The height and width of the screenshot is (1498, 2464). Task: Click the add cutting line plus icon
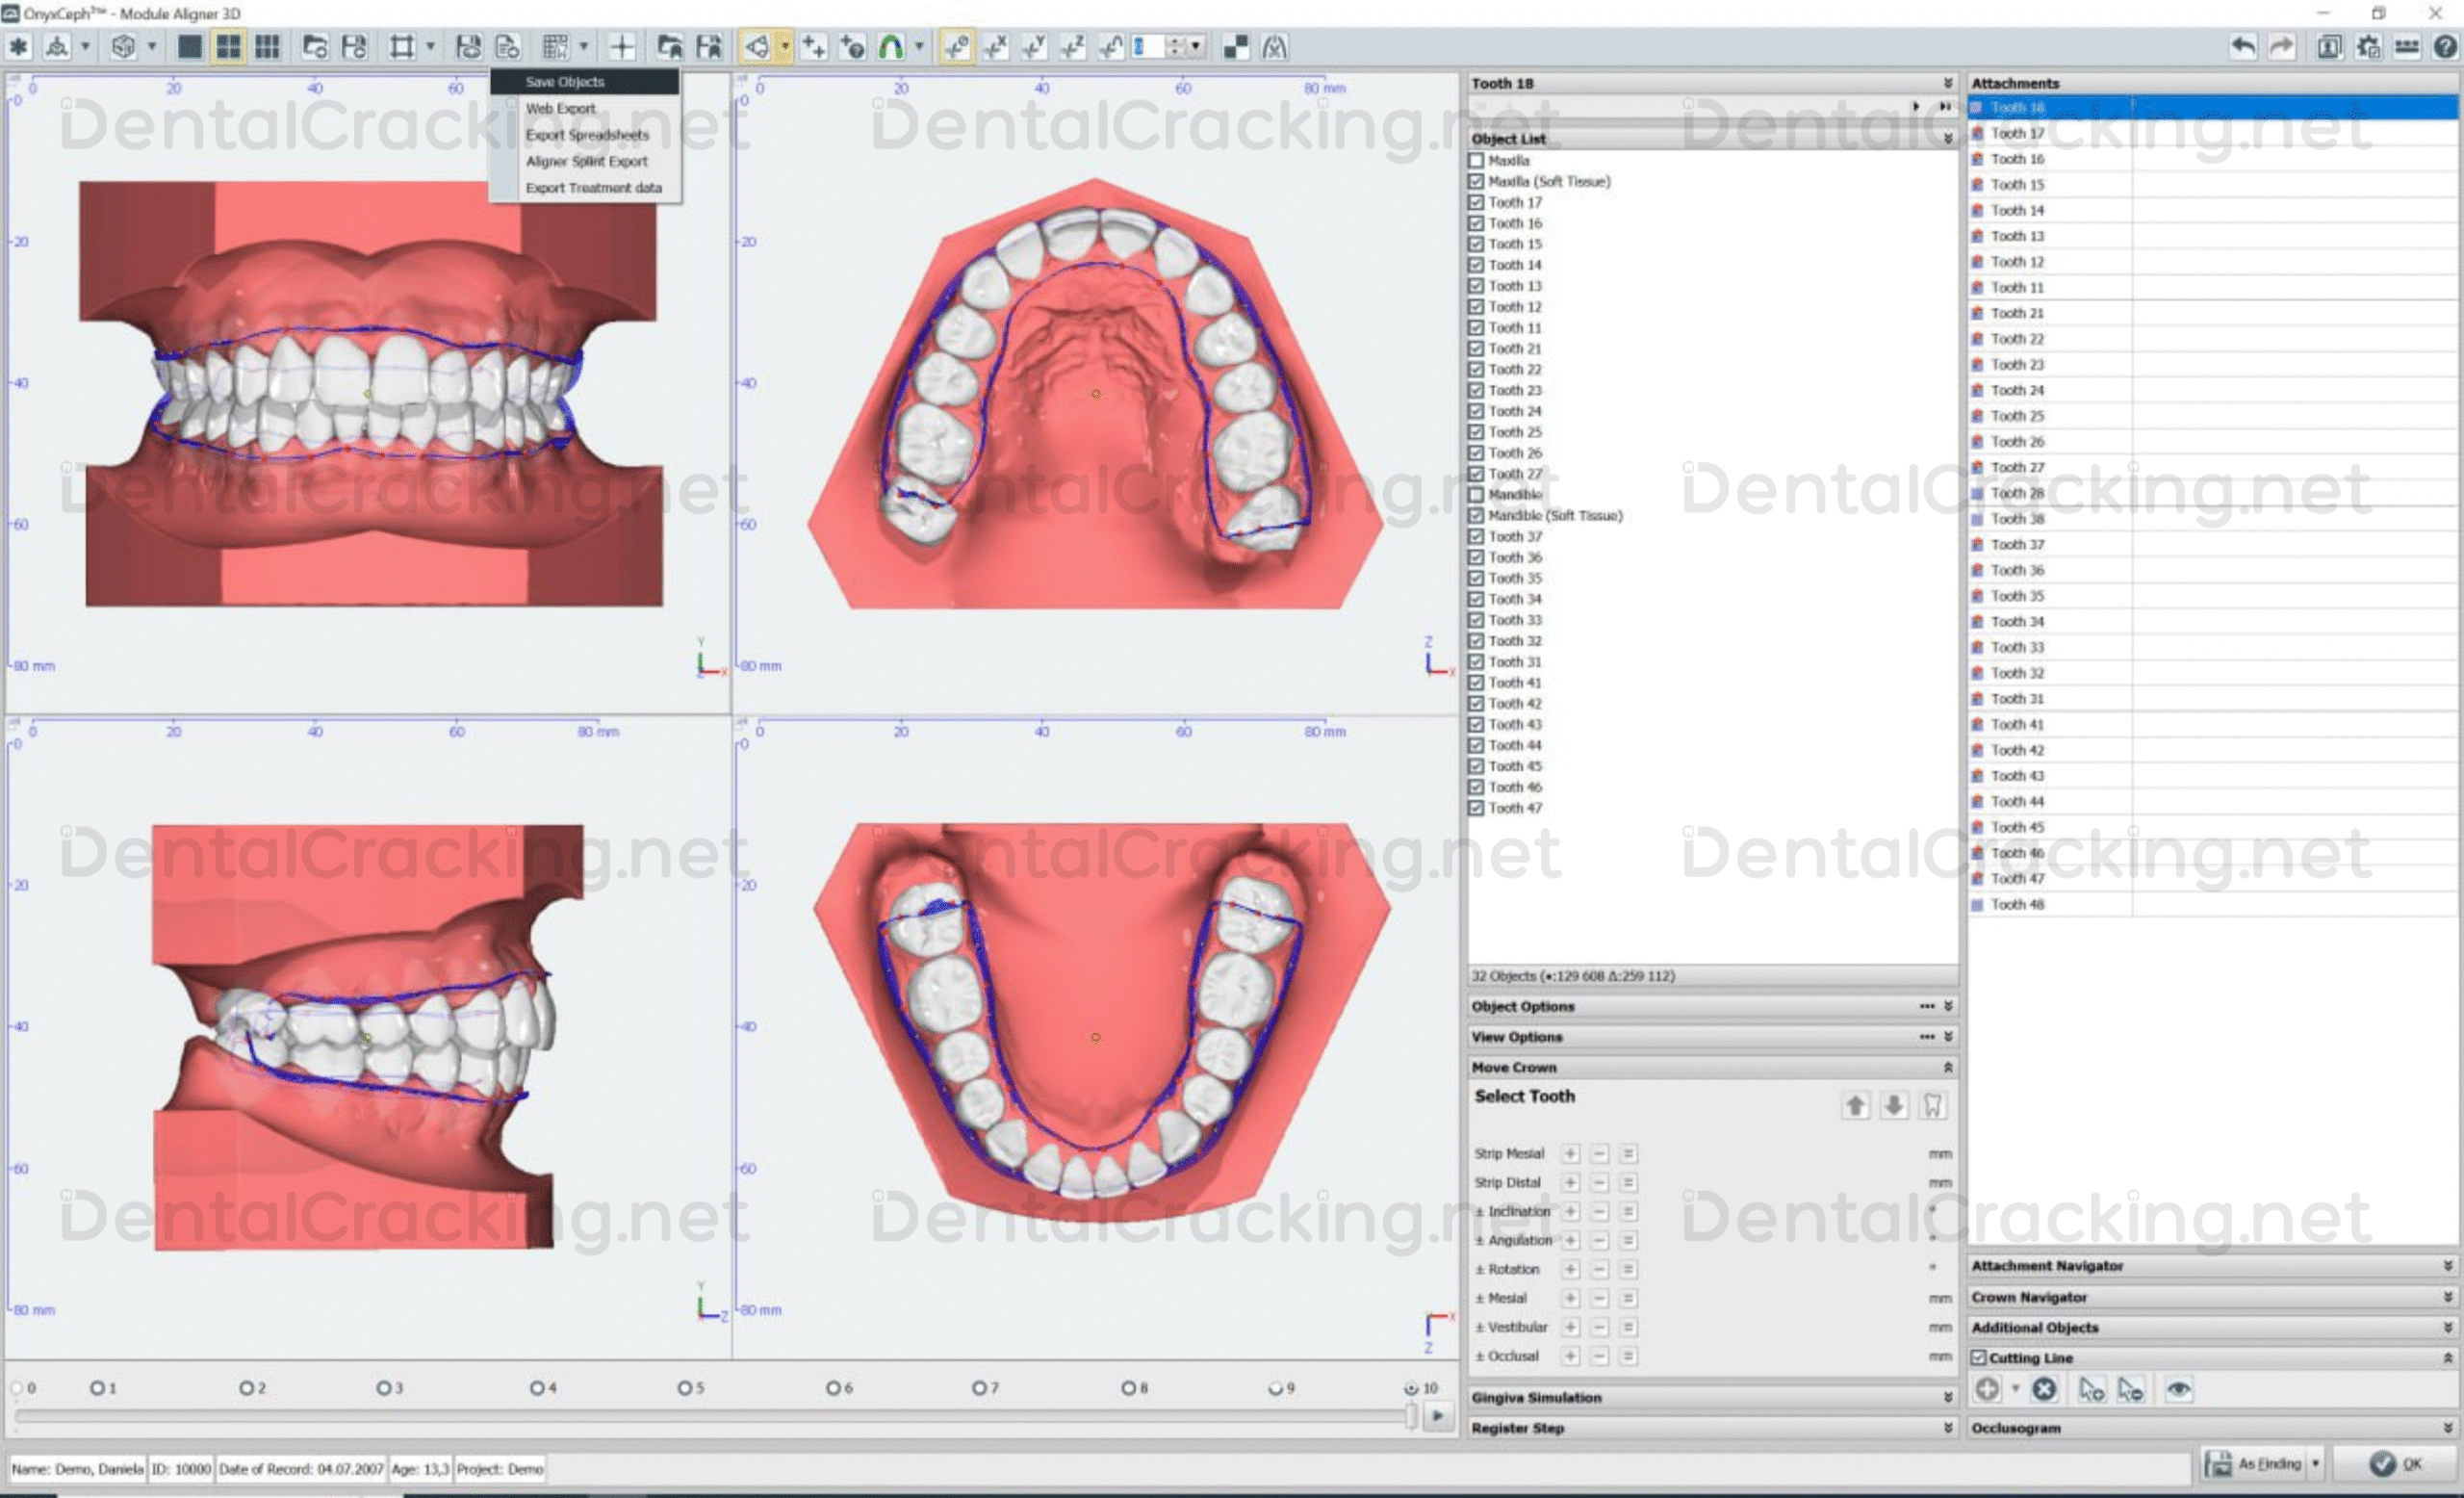click(1987, 1389)
